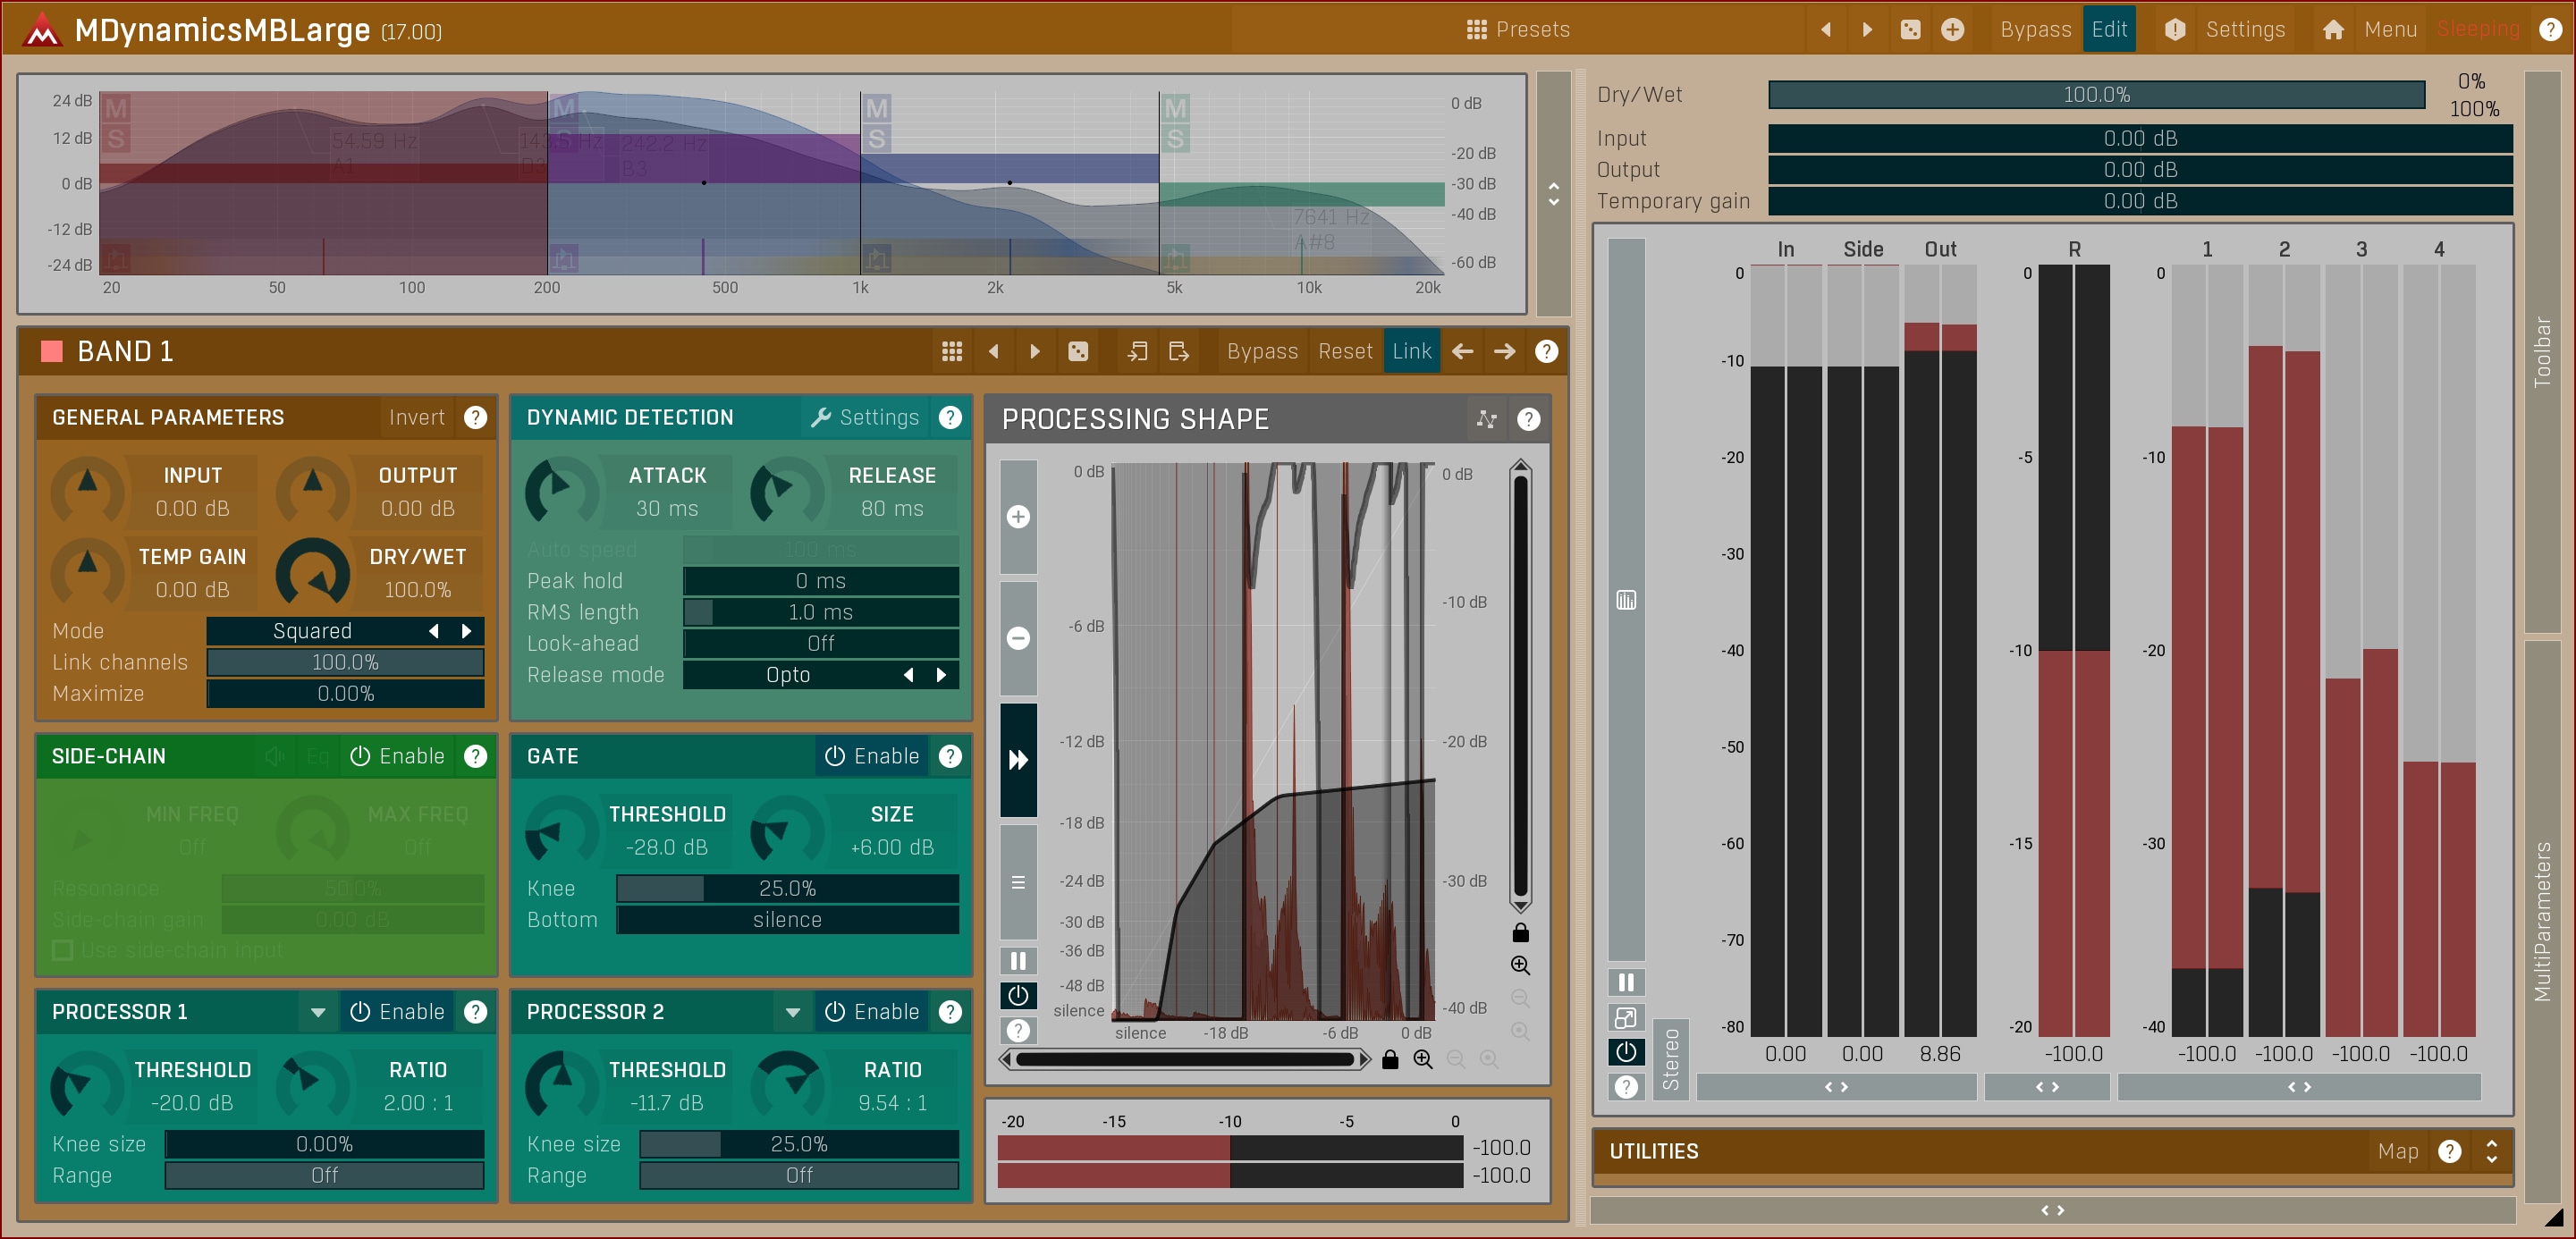Click the Dry/Wet 100.0% slider bar

(2096, 95)
